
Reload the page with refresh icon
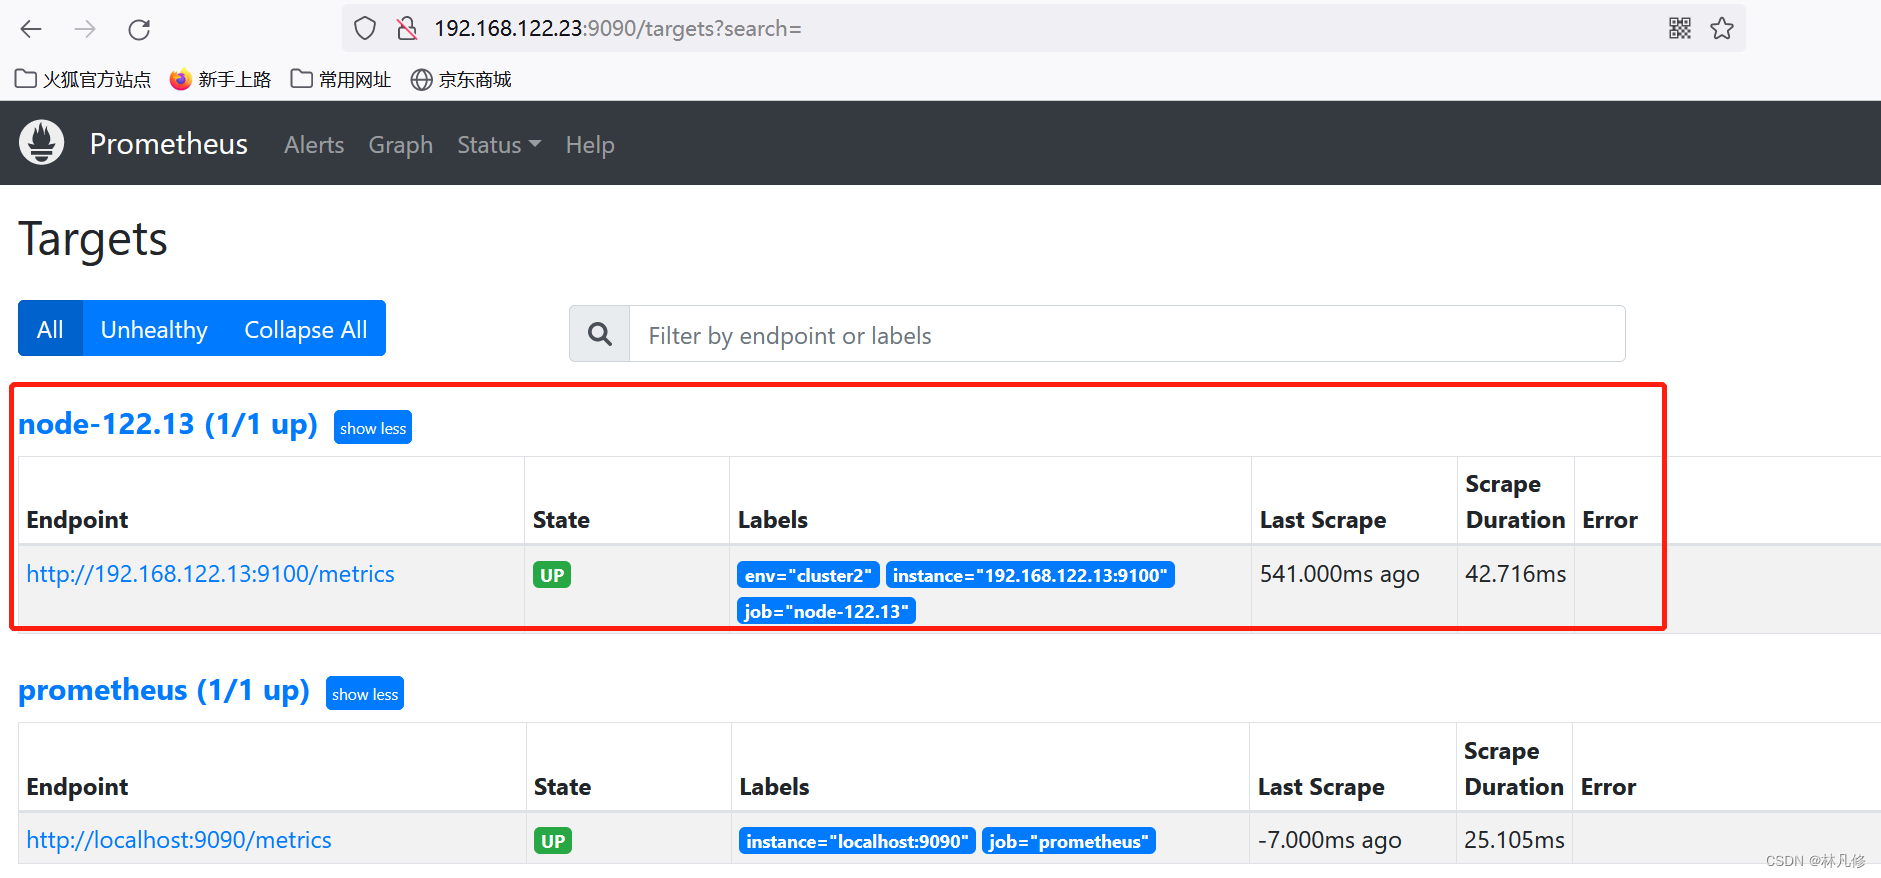pos(139,29)
